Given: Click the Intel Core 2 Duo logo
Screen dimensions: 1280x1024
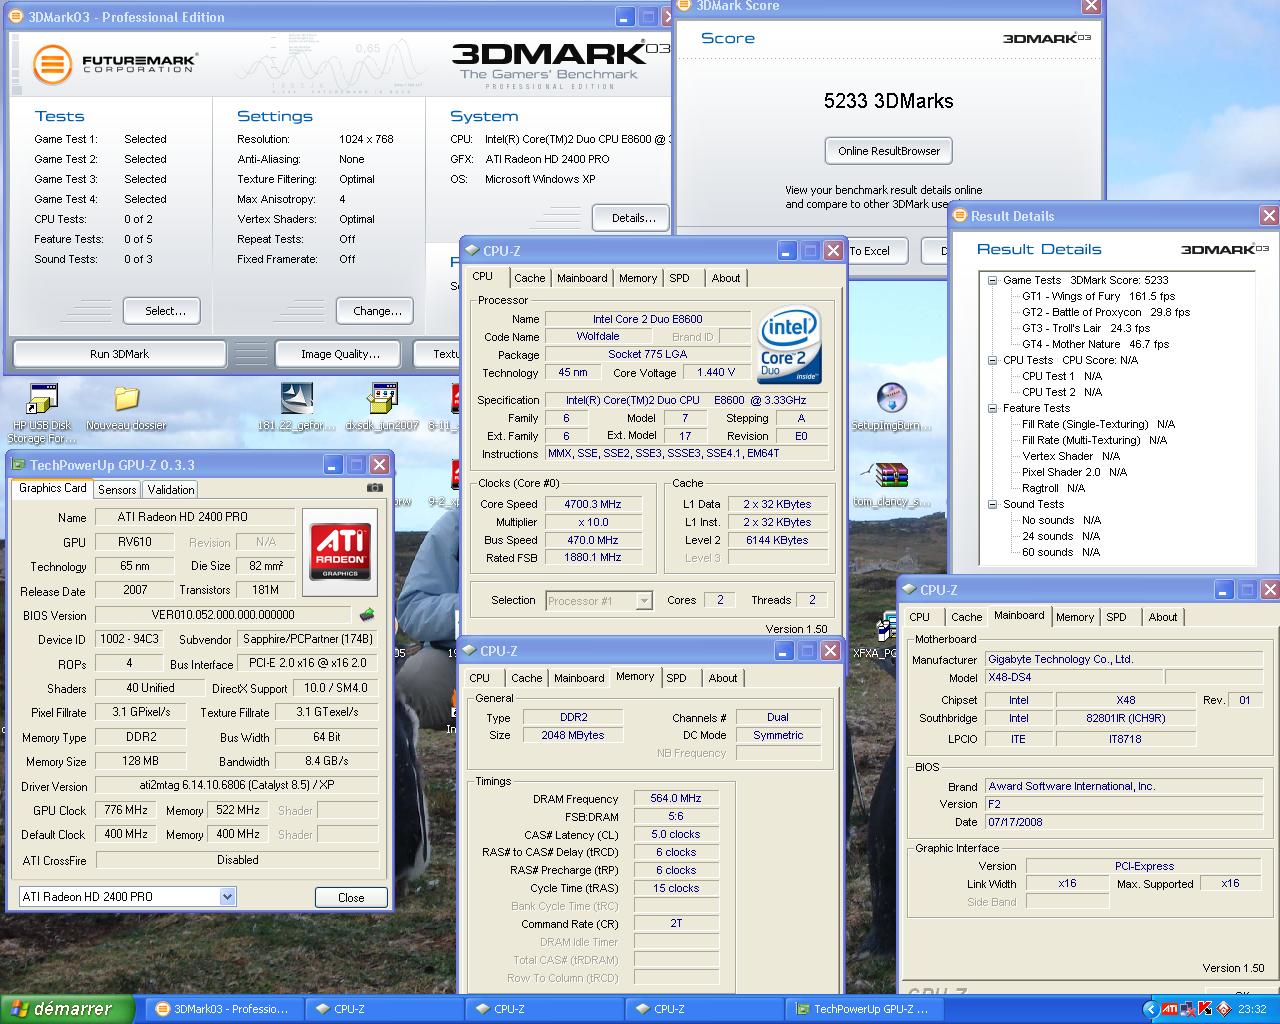Looking at the screenshot, I should click(x=790, y=345).
